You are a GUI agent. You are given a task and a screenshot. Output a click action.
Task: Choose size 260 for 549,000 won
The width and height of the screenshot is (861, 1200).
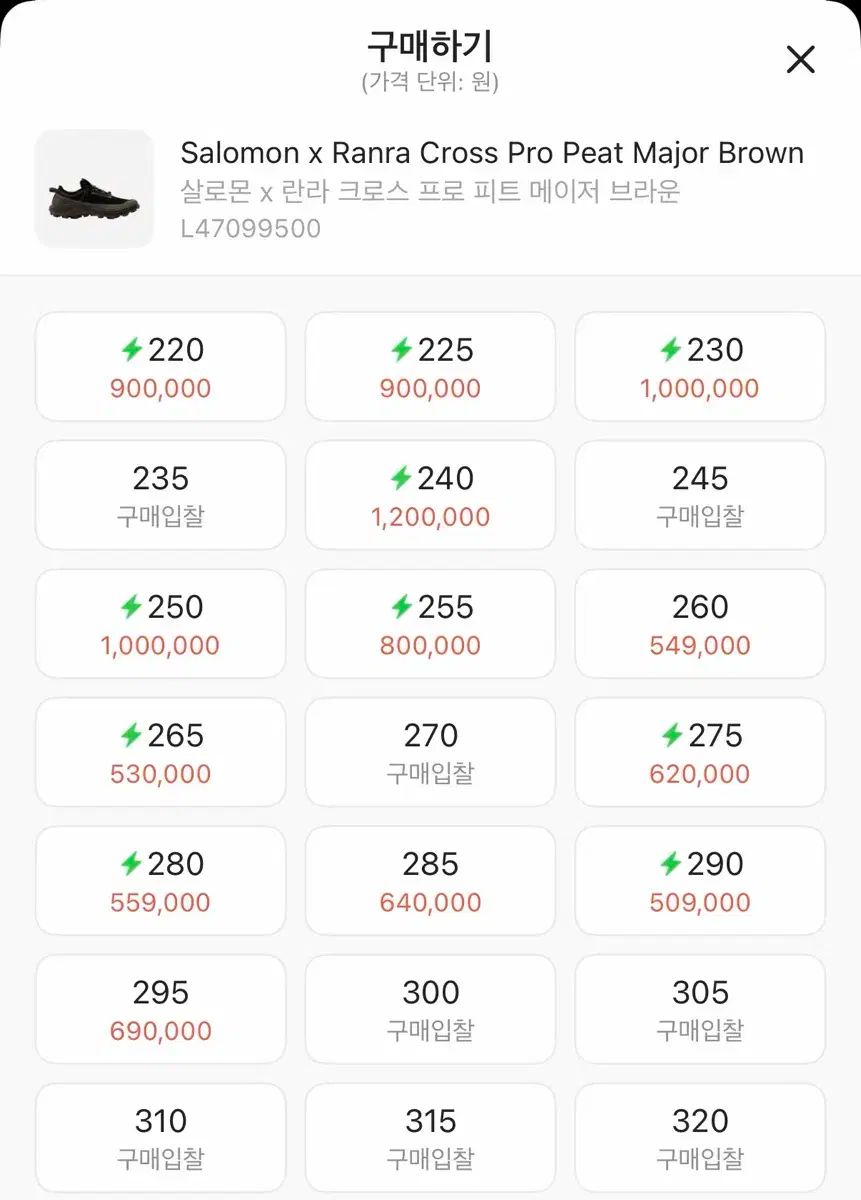click(700, 623)
